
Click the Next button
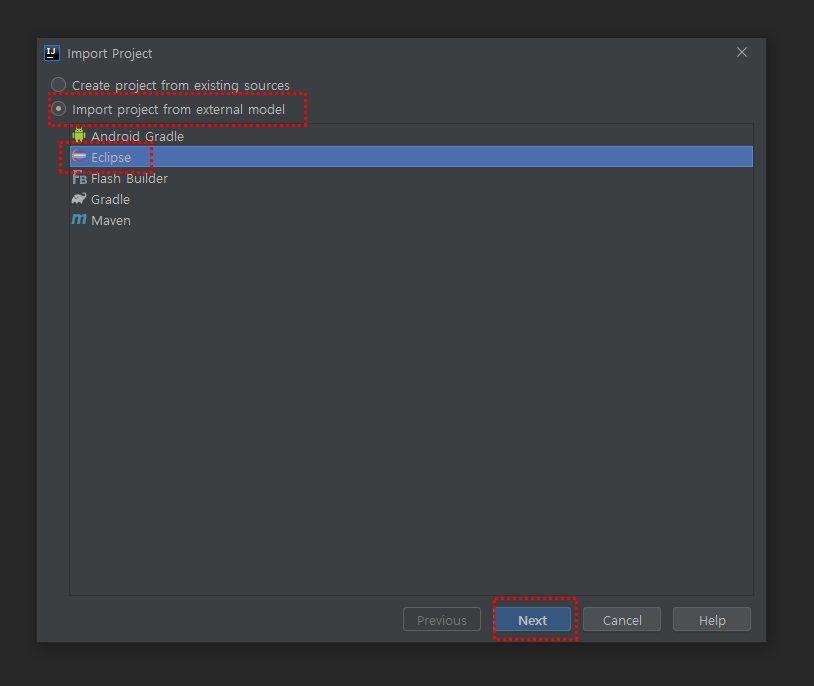click(x=532, y=620)
